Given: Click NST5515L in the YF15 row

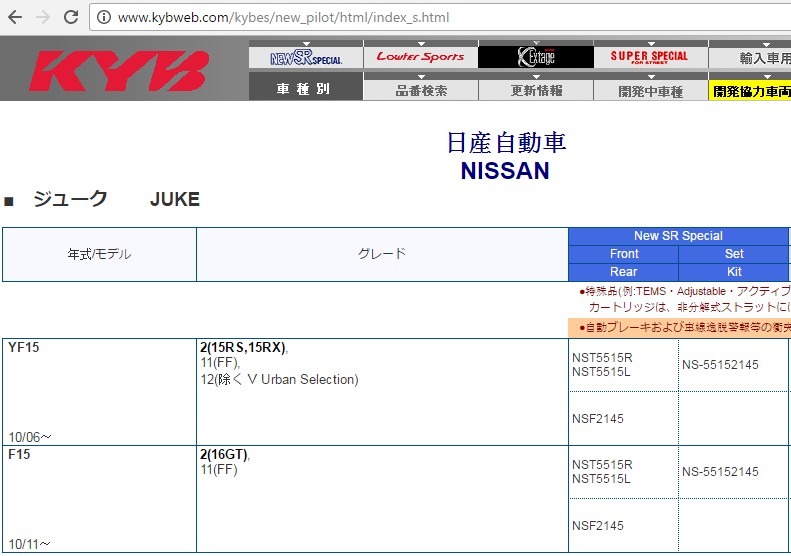Looking at the screenshot, I should coord(601,372).
